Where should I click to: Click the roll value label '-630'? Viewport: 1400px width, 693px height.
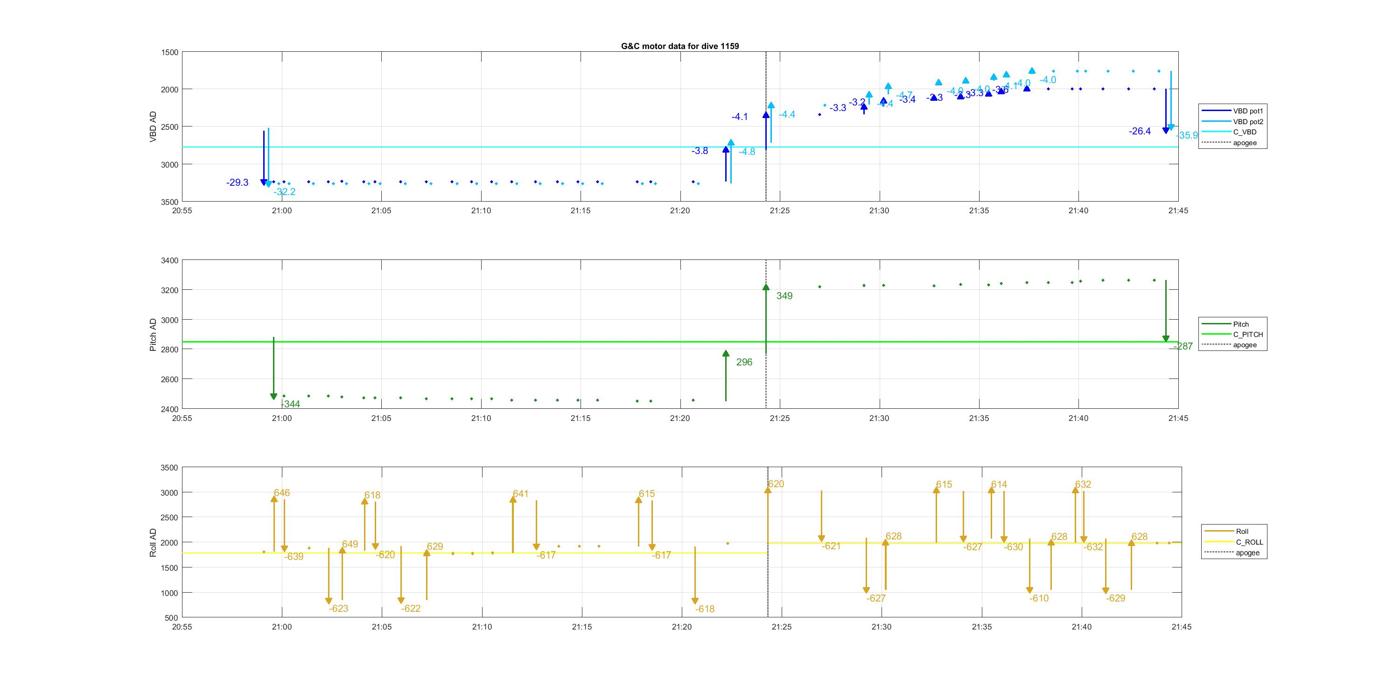1014,547
